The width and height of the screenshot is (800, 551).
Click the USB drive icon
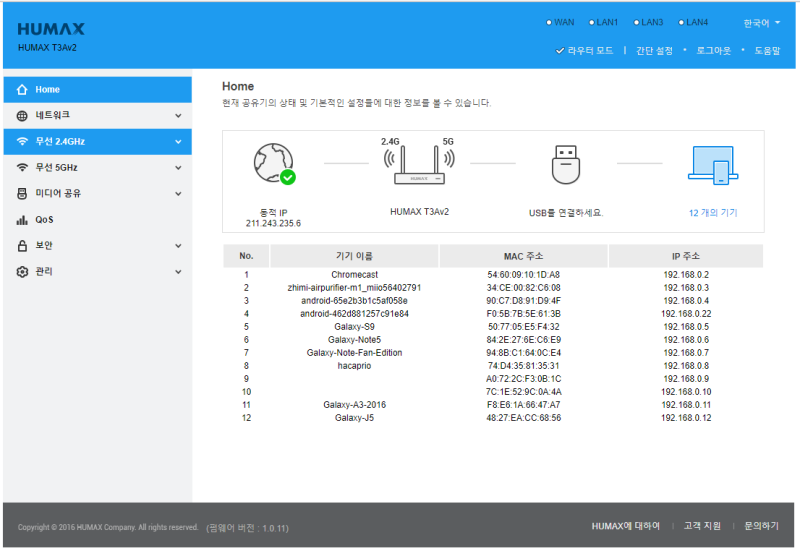[566, 165]
